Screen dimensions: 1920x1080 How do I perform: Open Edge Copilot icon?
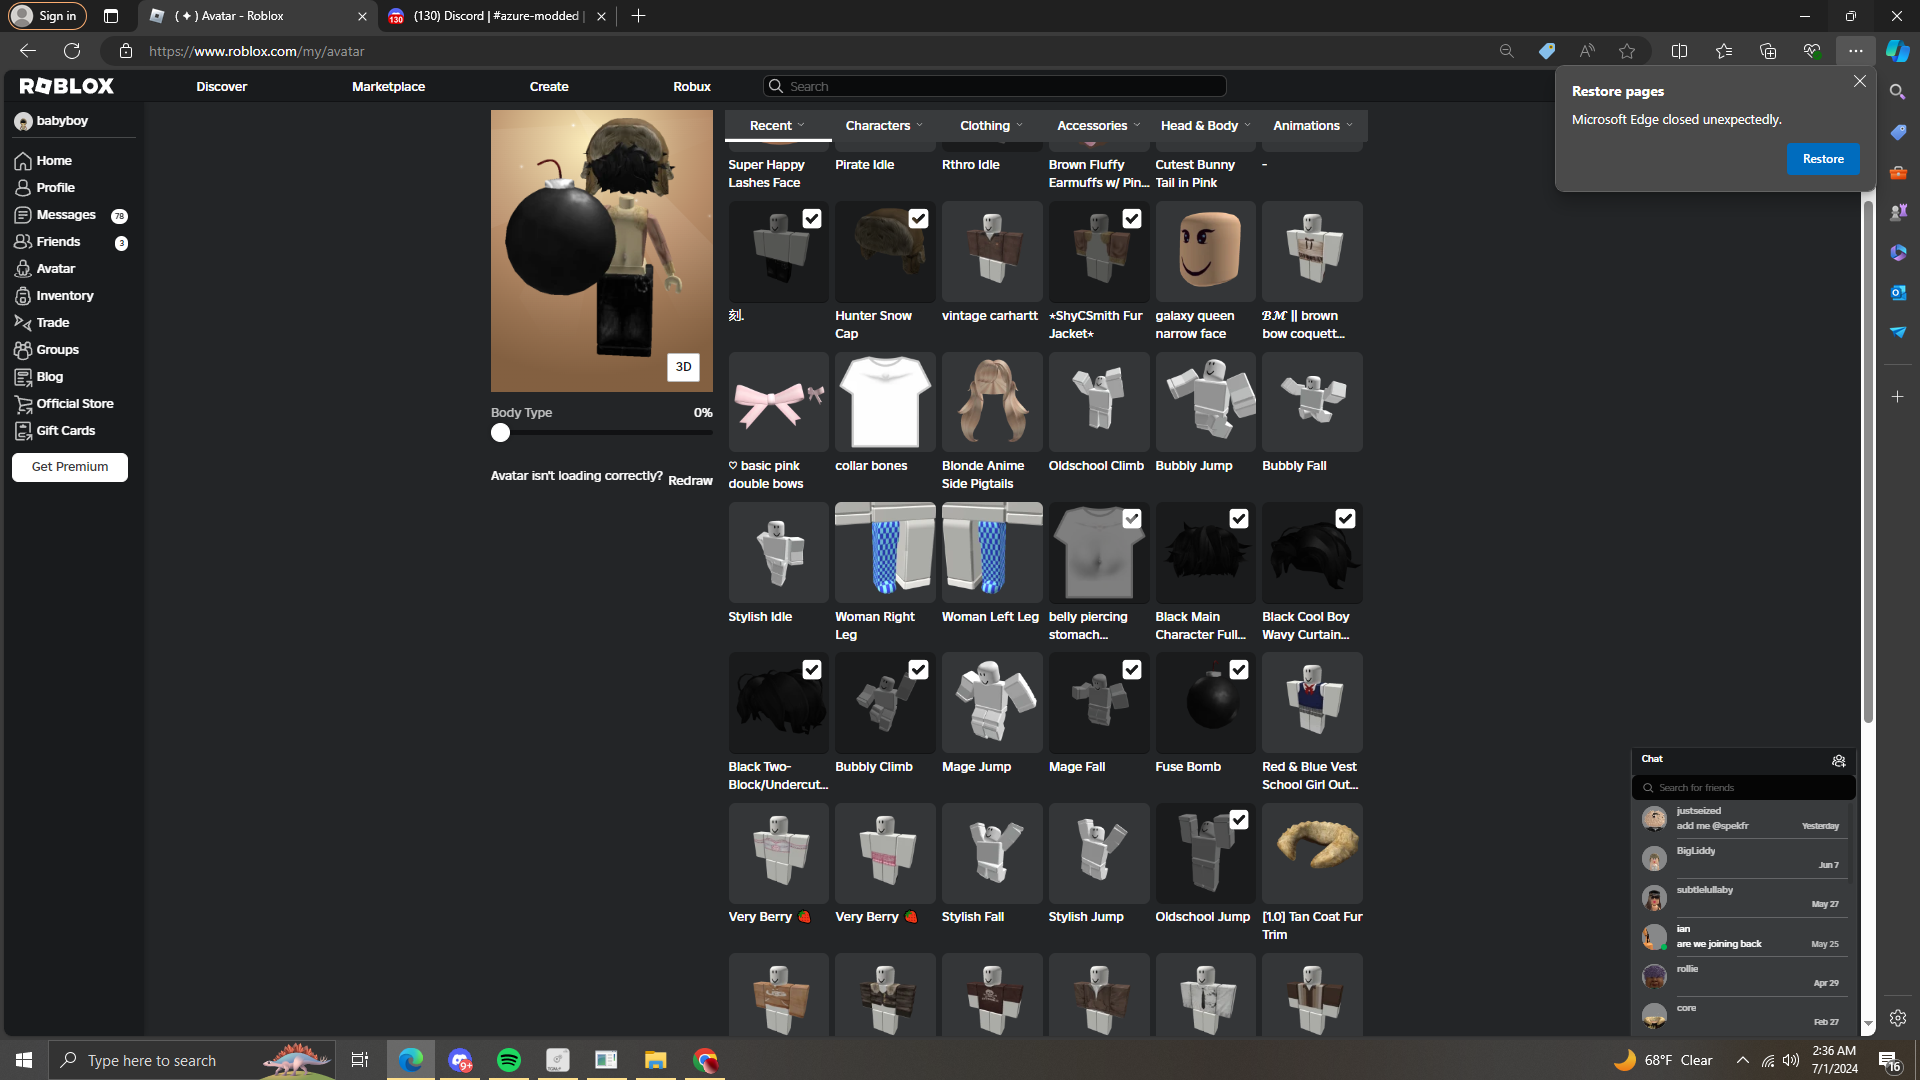pyautogui.click(x=1897, y=51)
